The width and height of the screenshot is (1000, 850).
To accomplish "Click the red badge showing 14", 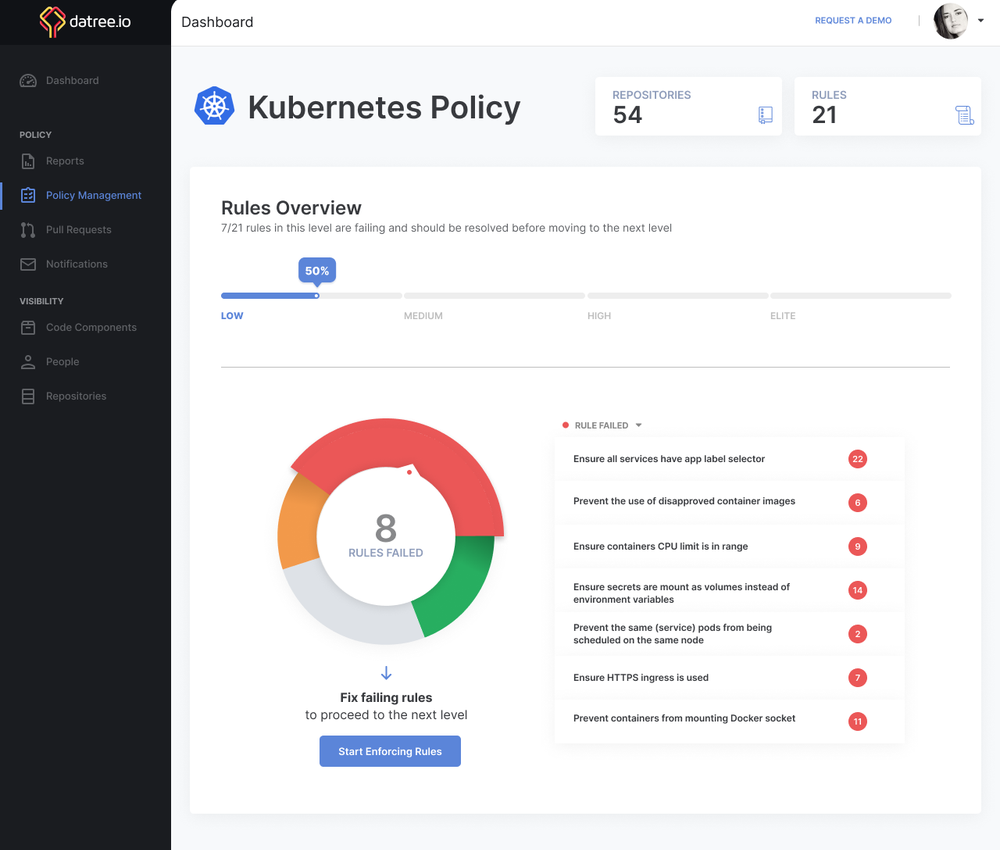I will click(x=857, y=590).
